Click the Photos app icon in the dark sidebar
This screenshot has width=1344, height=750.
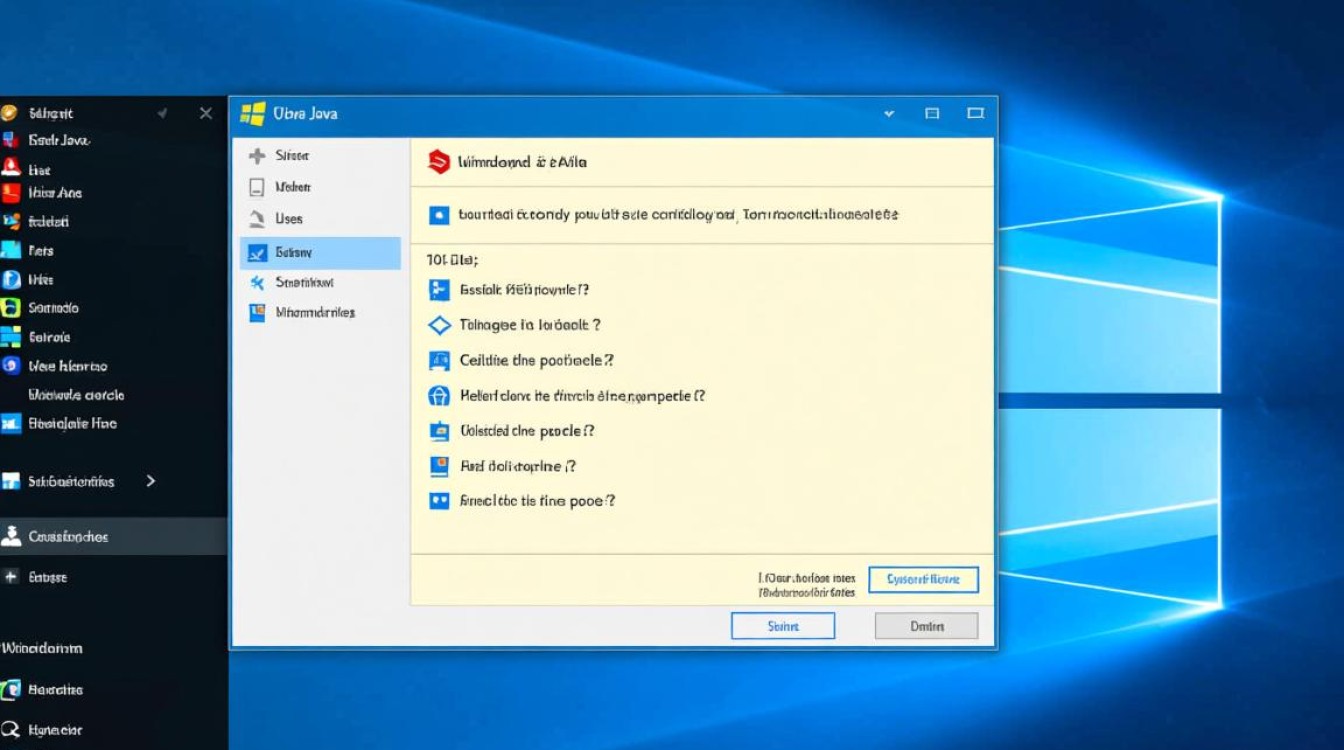(12, 250)
